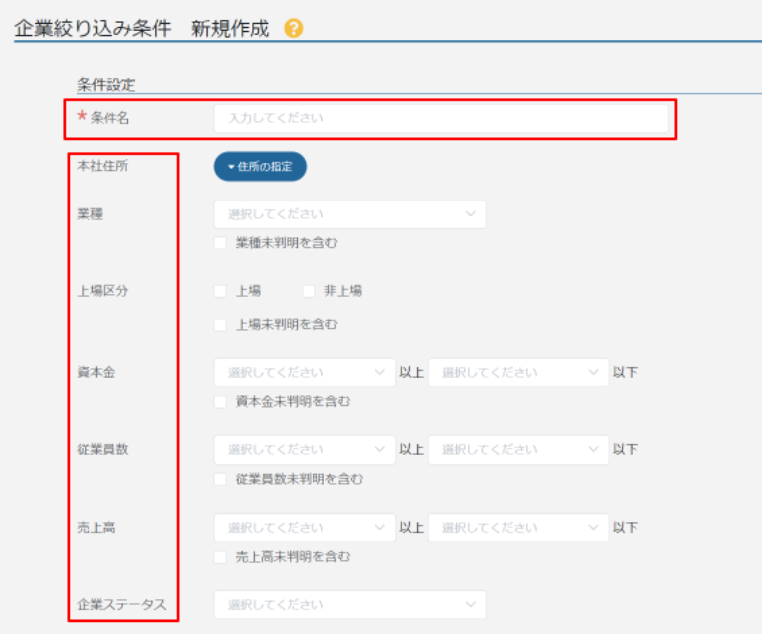Click the chevron arrow in 企業ステータス dropdown
The width and height of the screenshot is (762, 634).
[x=470, y=605]
